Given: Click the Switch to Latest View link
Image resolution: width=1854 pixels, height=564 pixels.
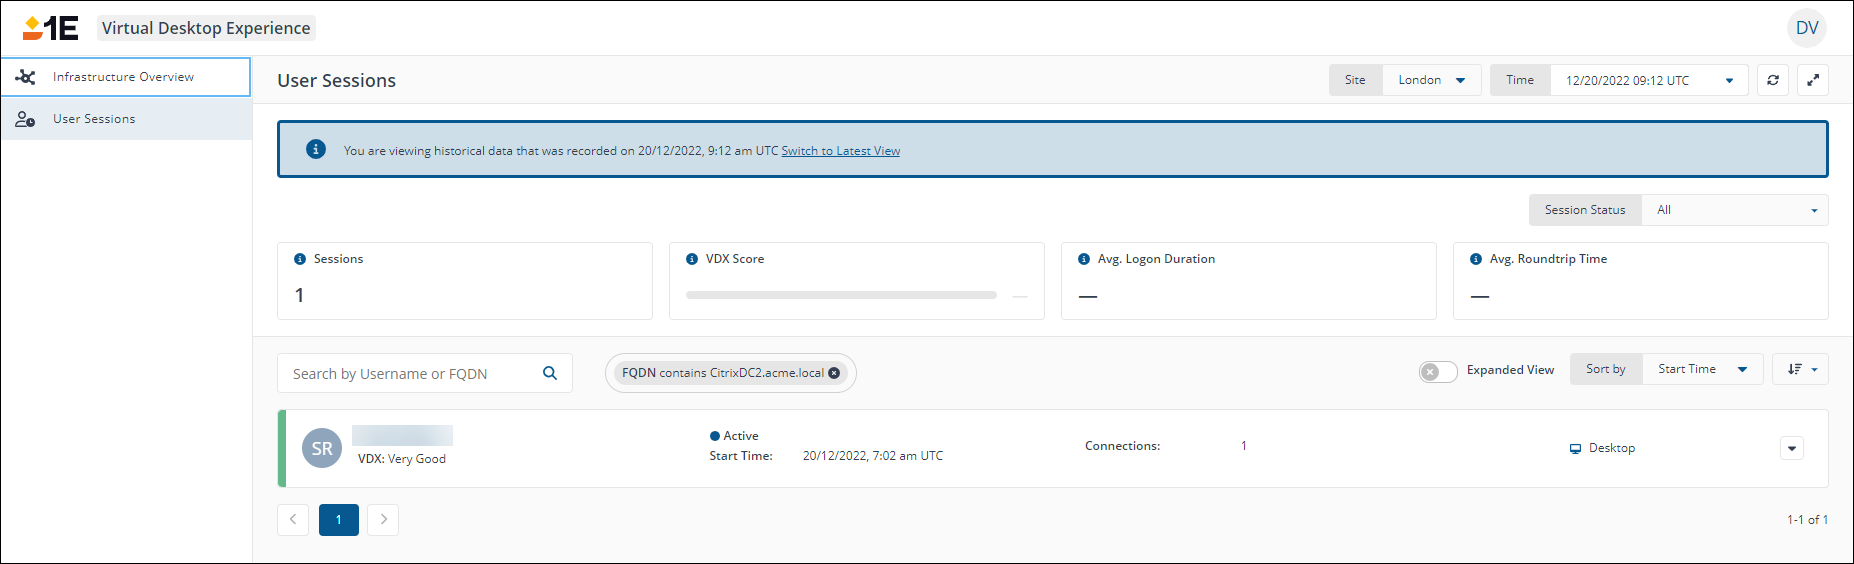Looking at the screenshot, I should 840,151.
